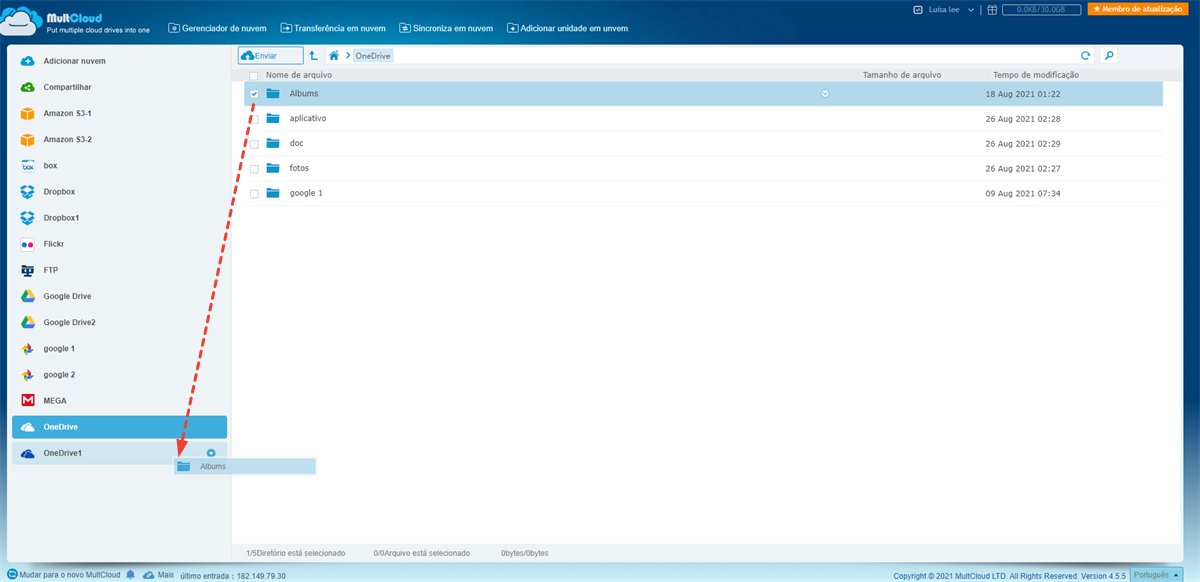Open the OneDrive1 dropdown arrow
This screenshot has width=1200, height=582.
tap(211, 453)
